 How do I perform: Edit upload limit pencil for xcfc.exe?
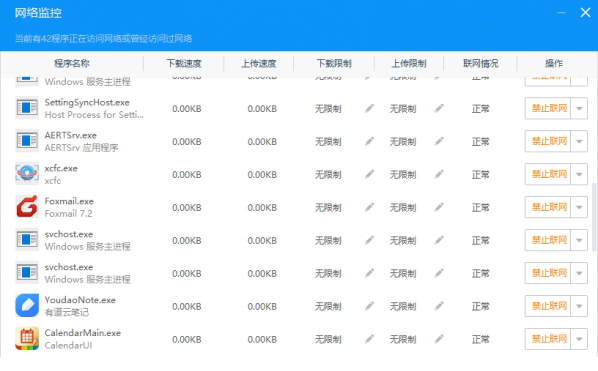tap(439, 175)
